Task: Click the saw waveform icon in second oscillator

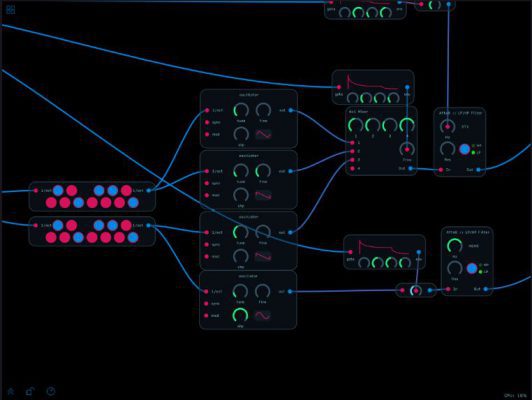Action: 263,195
